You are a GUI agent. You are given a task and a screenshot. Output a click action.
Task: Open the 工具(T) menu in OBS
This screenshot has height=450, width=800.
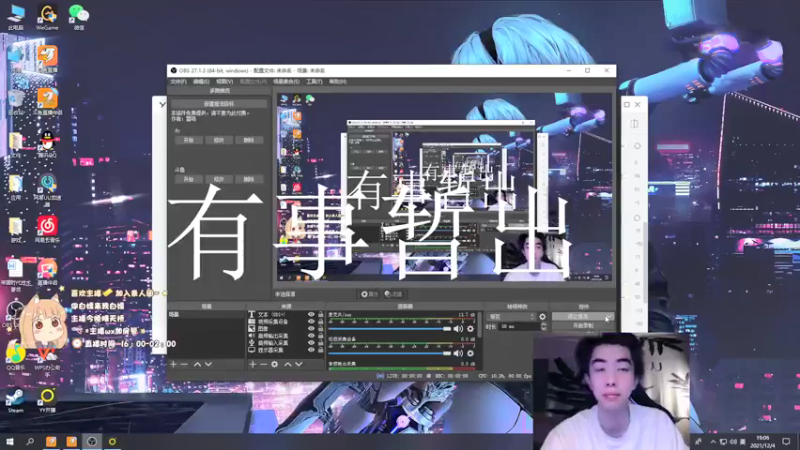click(314, 82)
